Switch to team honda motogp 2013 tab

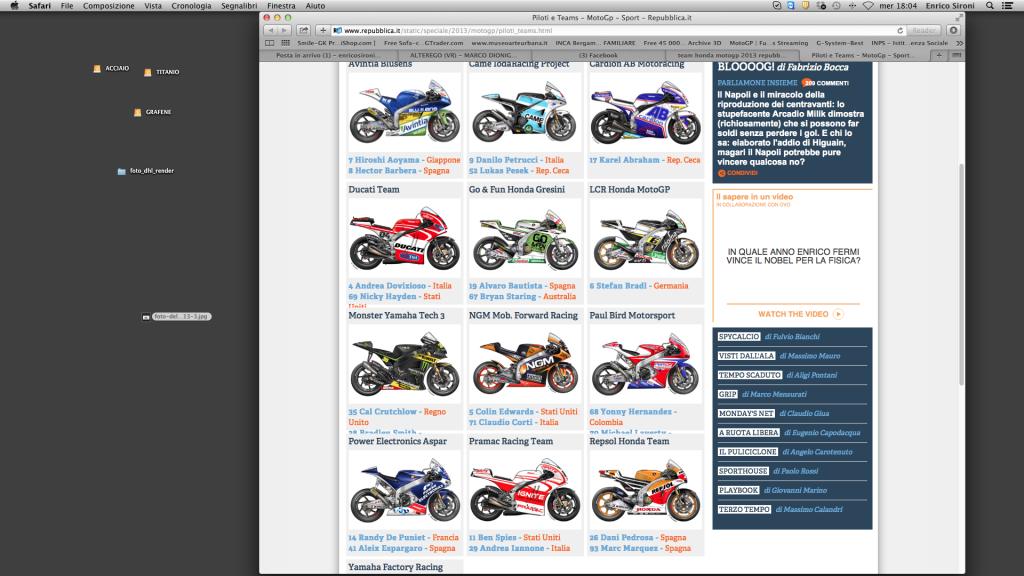(734, 56)
